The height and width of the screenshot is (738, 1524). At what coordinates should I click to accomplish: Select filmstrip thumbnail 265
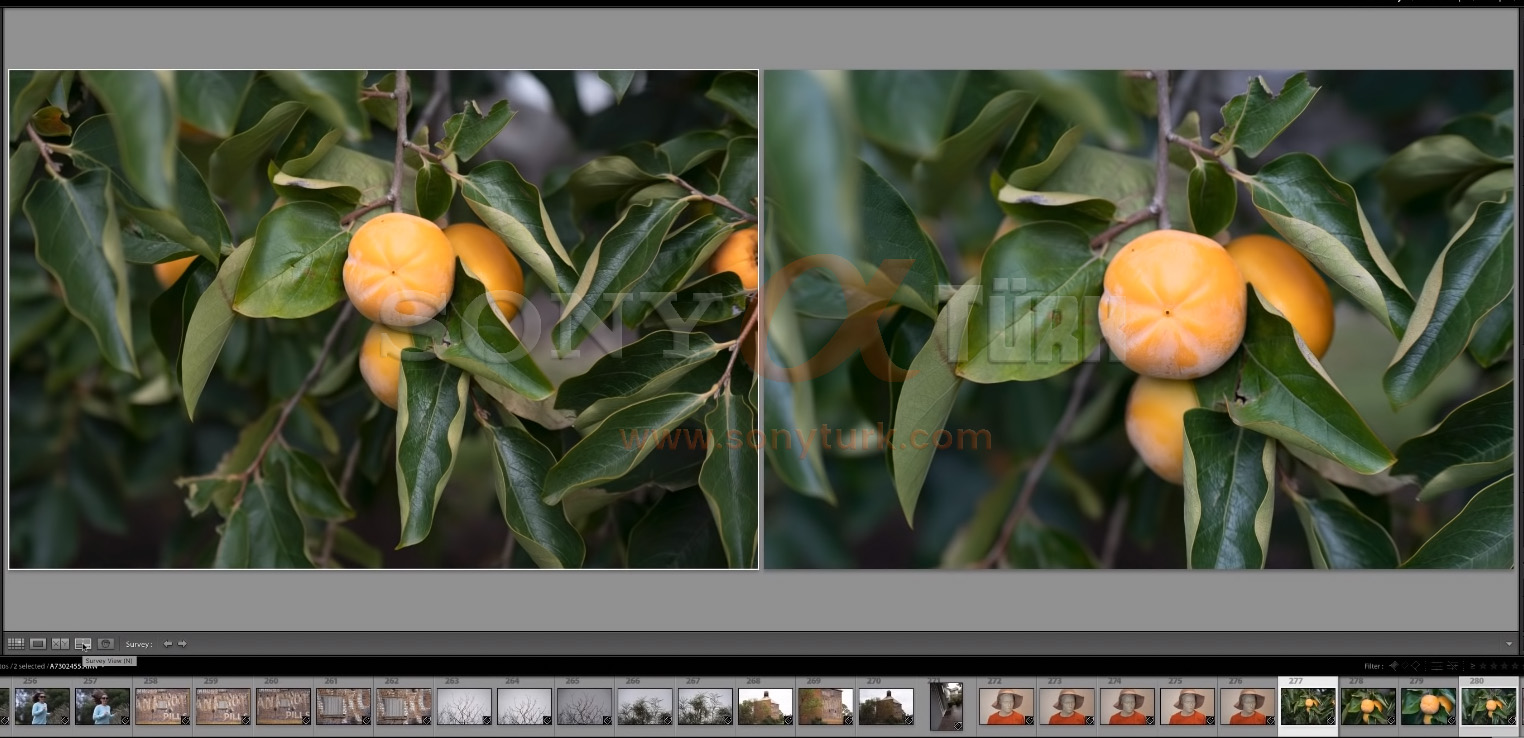(x=584, y=707)
